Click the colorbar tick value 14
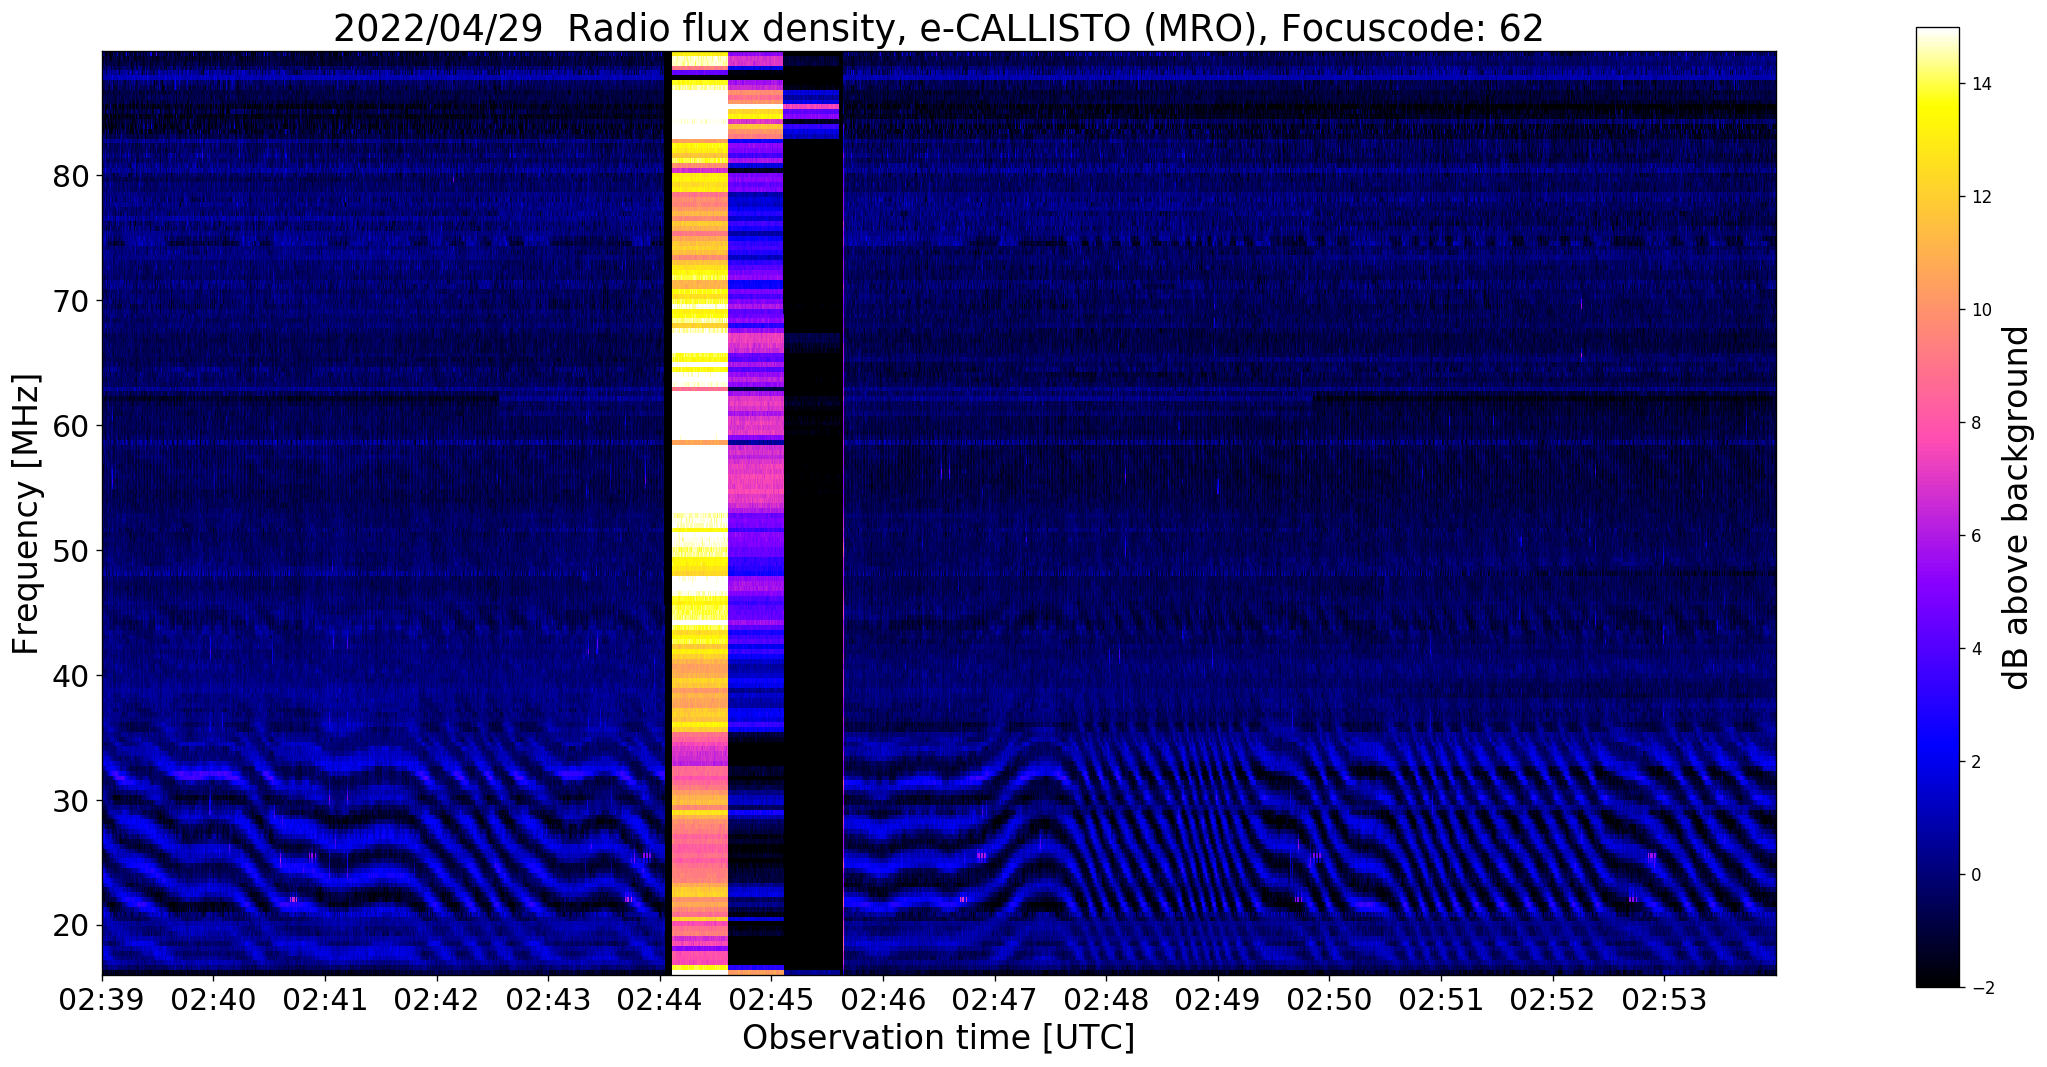The width and height of the screenshot is (2047, 1067). pos(1980,84)
